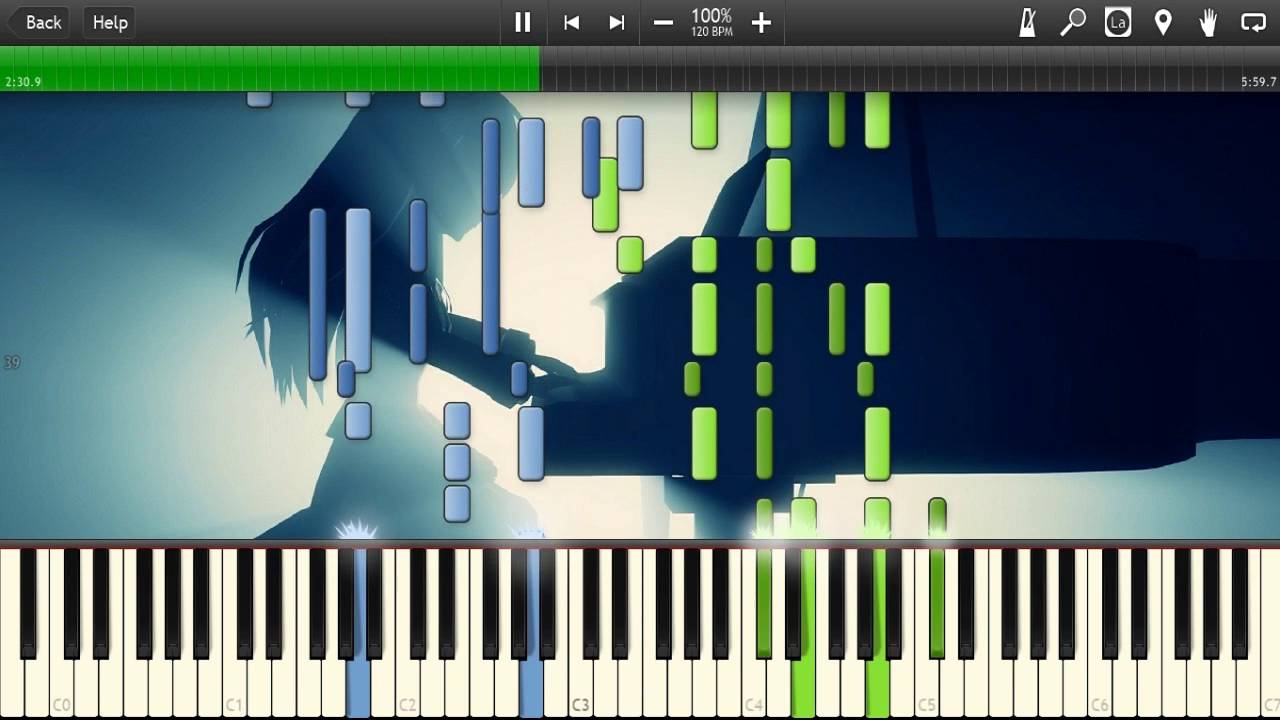Image resolution: width=1280 pixels, height=720 pixels.
Task: Skip back to the previous section
Action: point(572,22)
